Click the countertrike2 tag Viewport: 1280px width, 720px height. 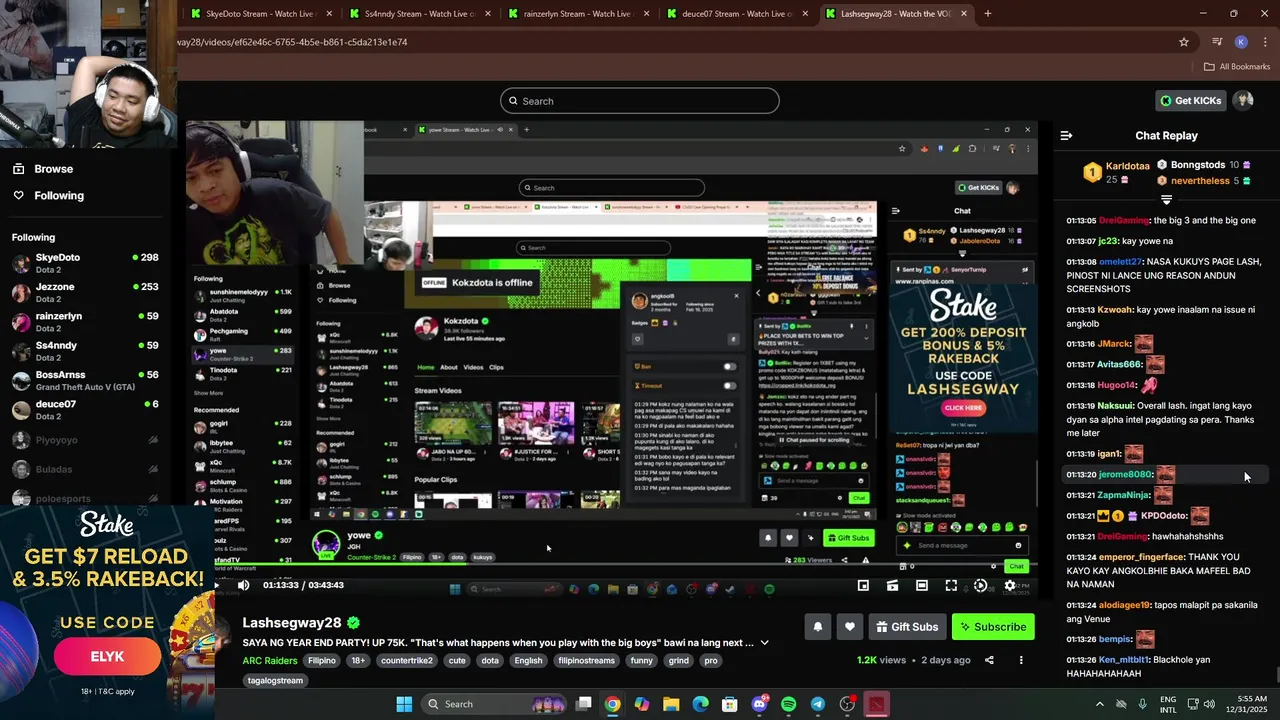(406, 660)
